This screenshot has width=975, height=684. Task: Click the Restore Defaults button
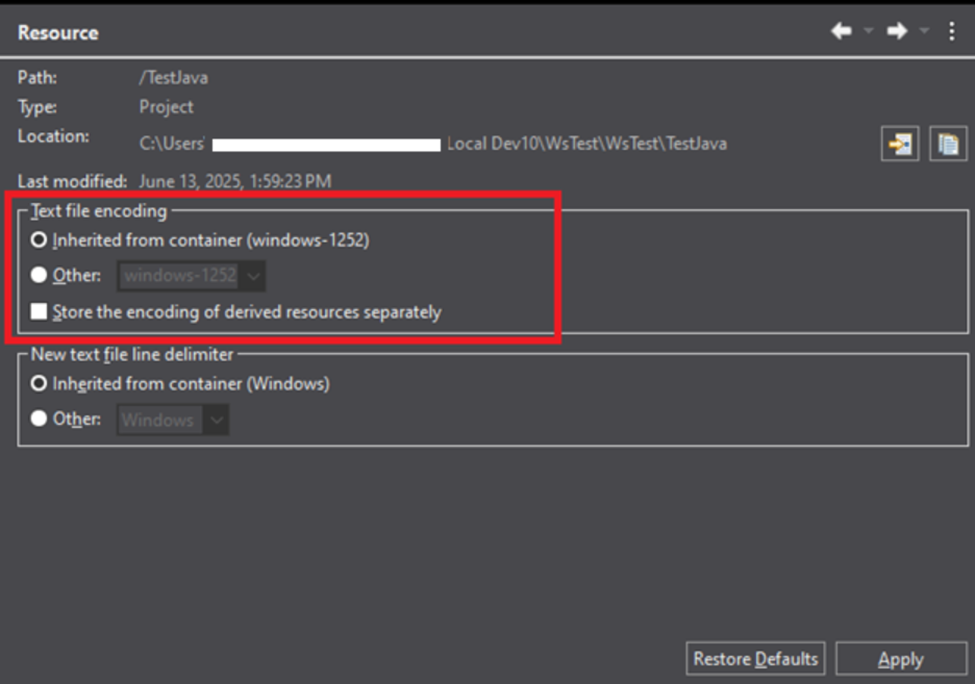point(755,659)
